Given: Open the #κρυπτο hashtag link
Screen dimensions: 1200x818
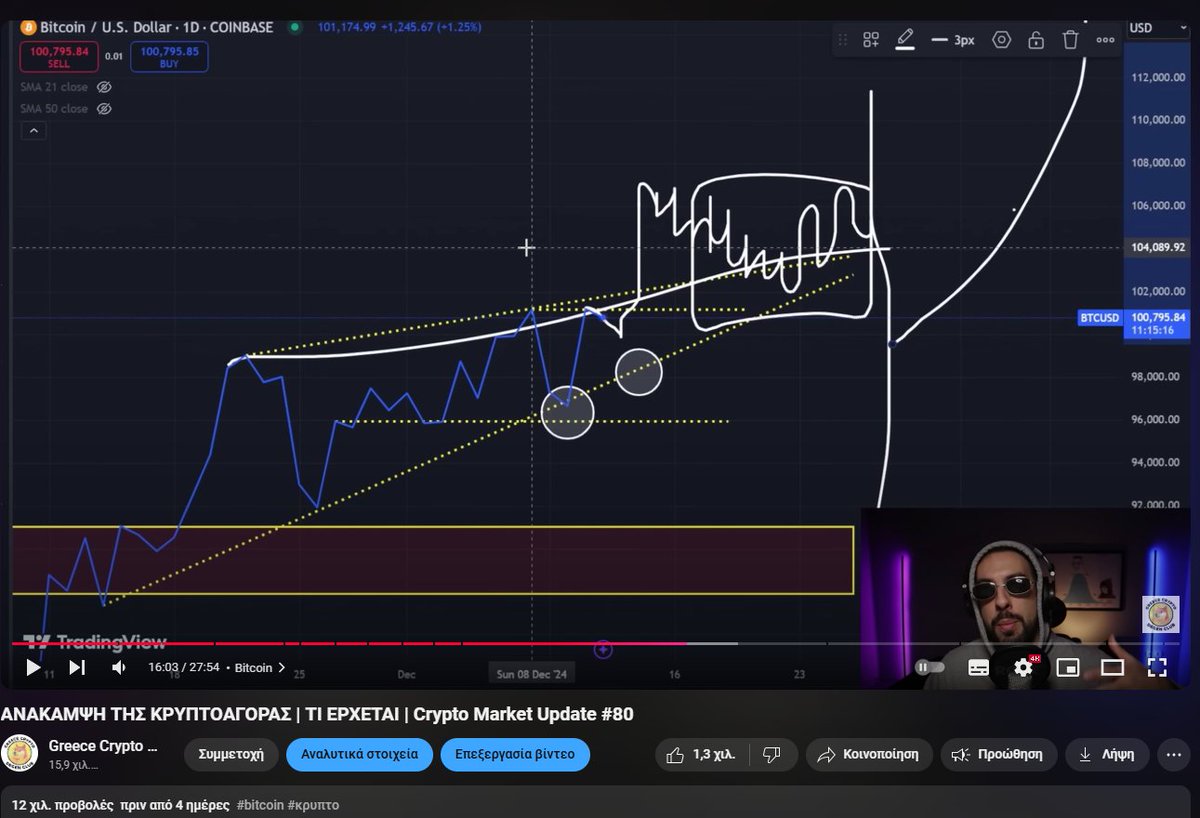Looking at the screenshot, I should pyautogui.click(x=313, y=805).
